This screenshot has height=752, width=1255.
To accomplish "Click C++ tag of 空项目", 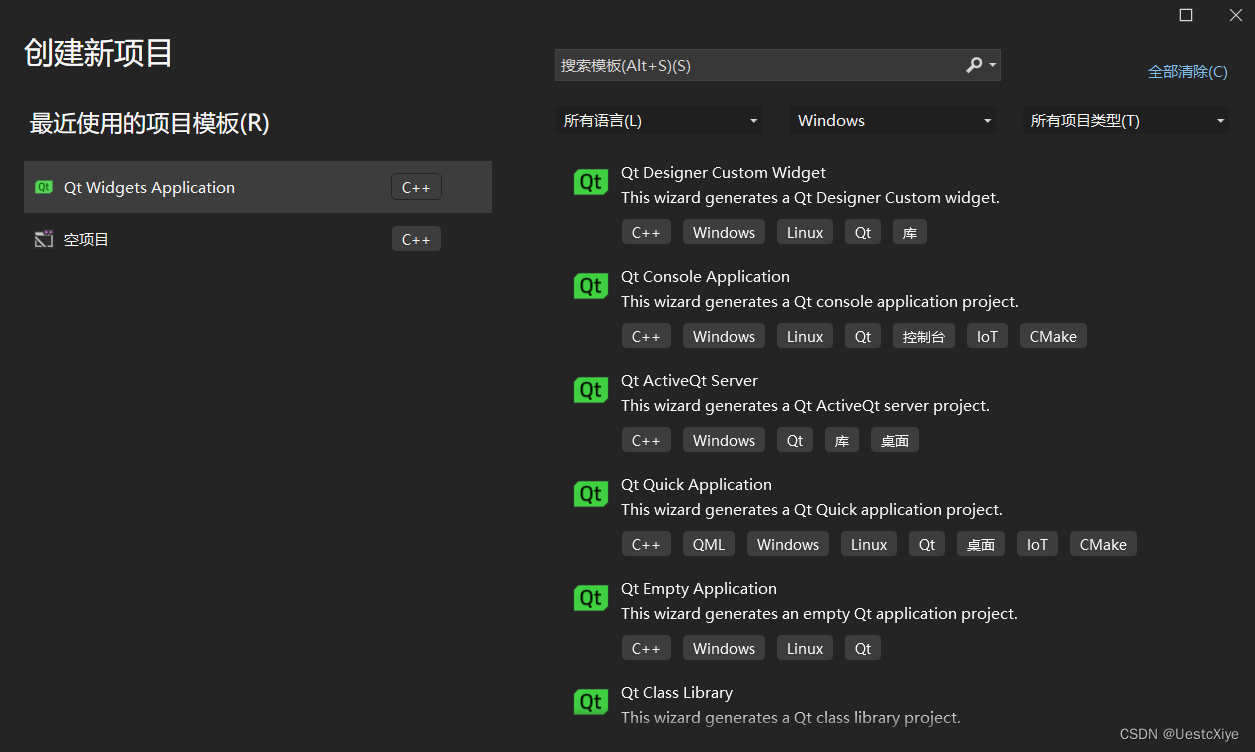I will tap(416, 239).
